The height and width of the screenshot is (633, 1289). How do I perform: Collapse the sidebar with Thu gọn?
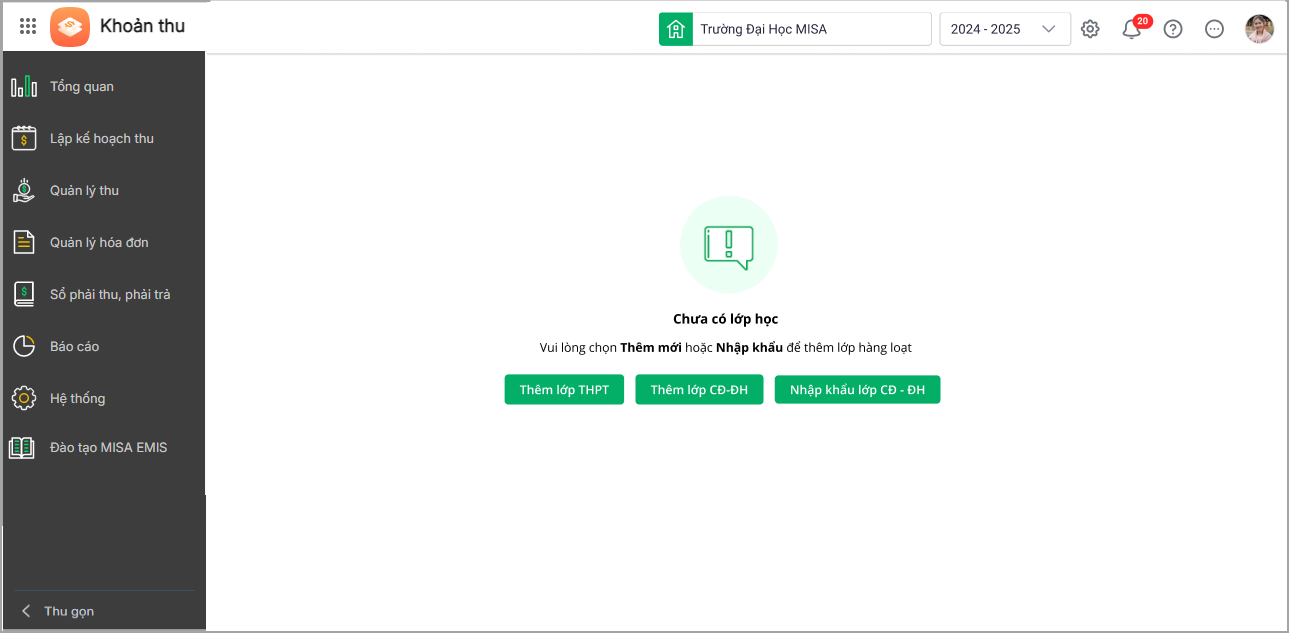click(58, 611)
